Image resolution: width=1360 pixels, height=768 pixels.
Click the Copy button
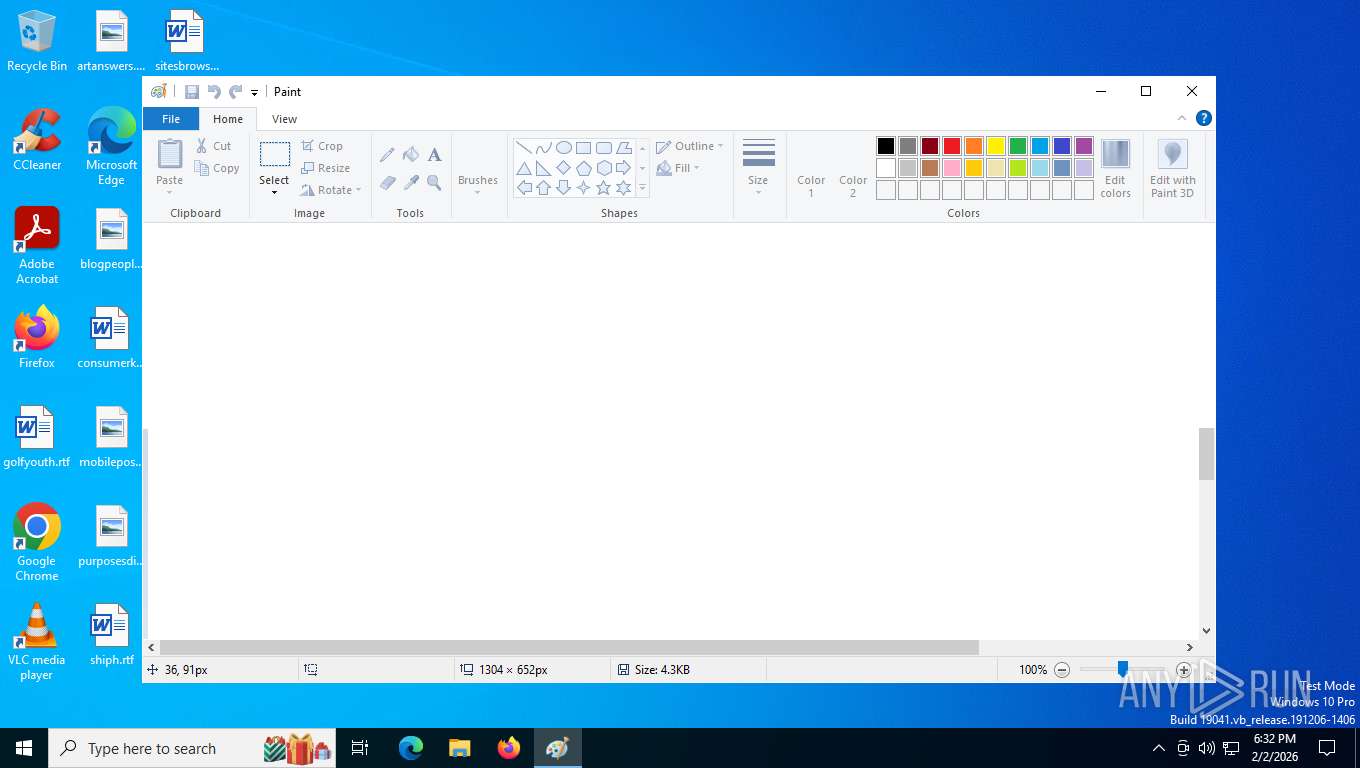tap(217, 168)
